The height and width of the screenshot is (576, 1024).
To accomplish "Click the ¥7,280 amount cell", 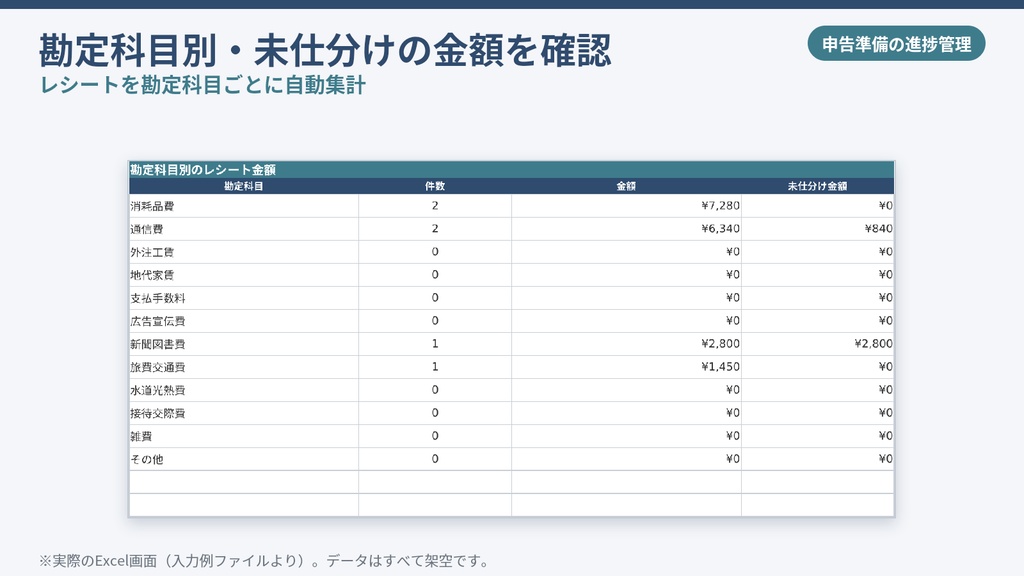I will coord(626,206).
